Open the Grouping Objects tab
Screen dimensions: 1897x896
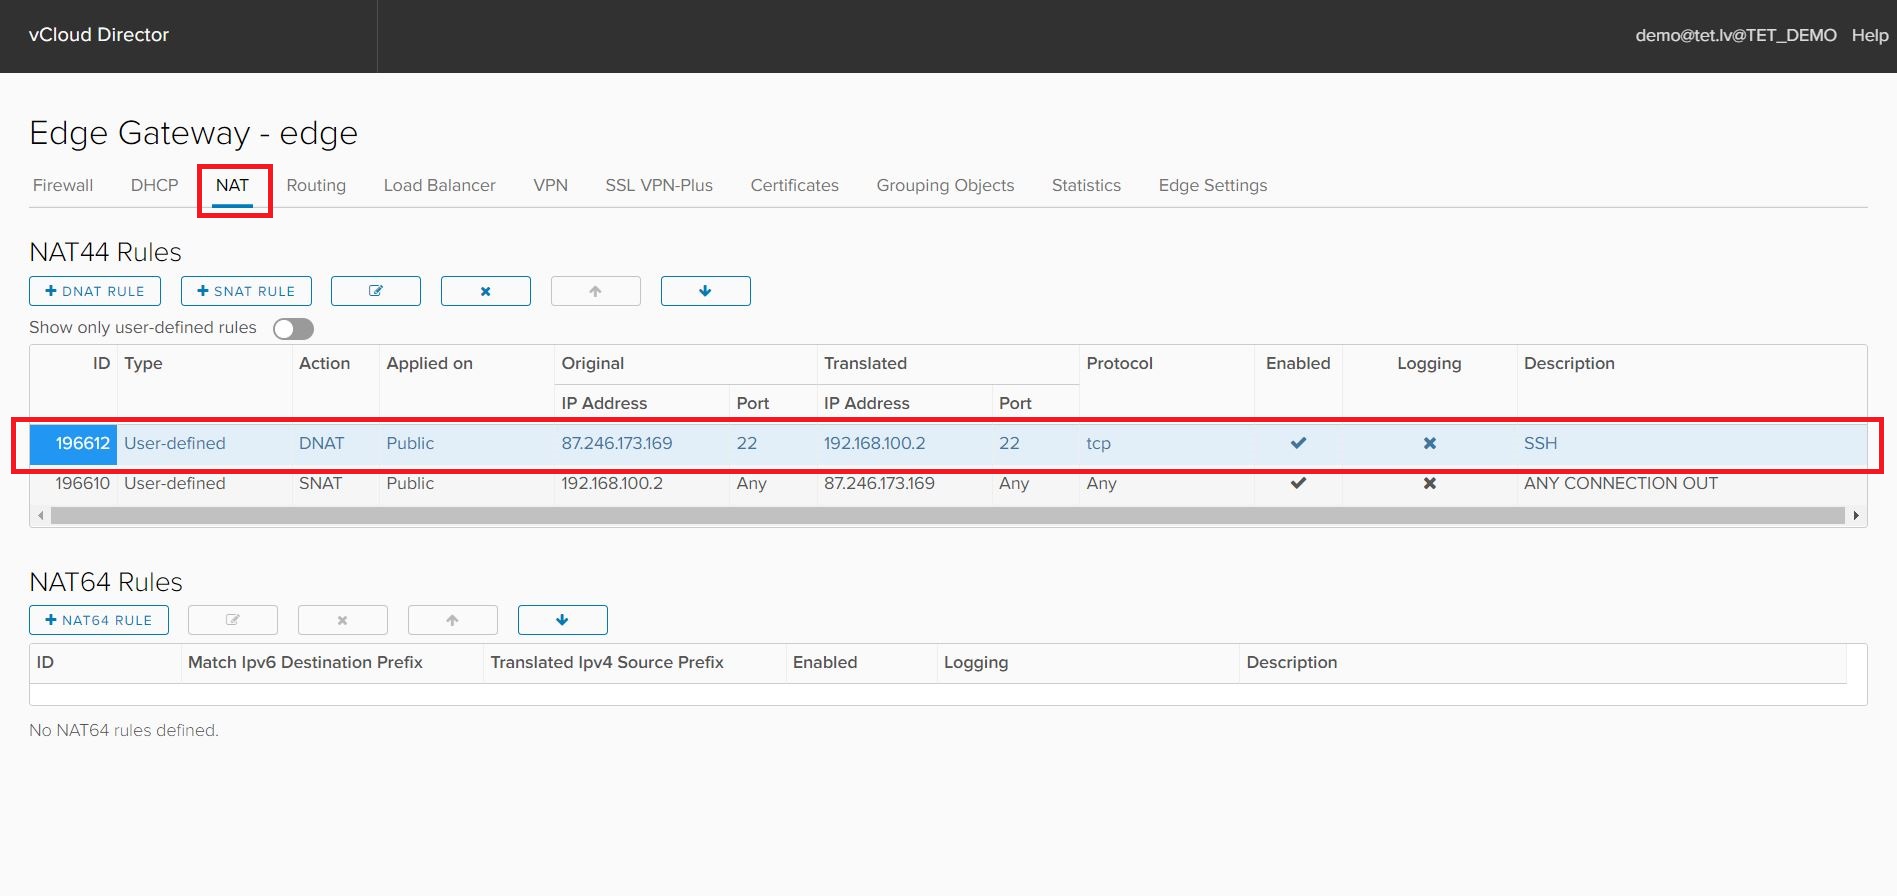[x=945, y=185]
